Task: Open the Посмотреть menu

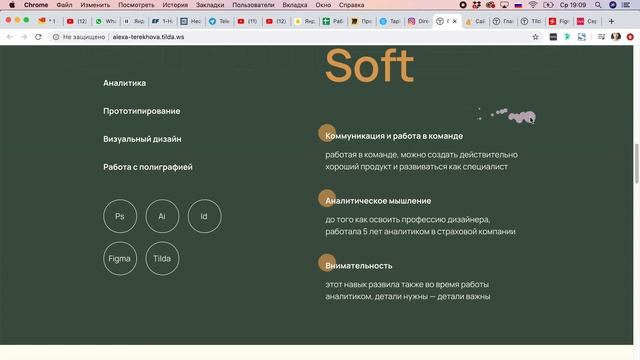Action: 136,5
